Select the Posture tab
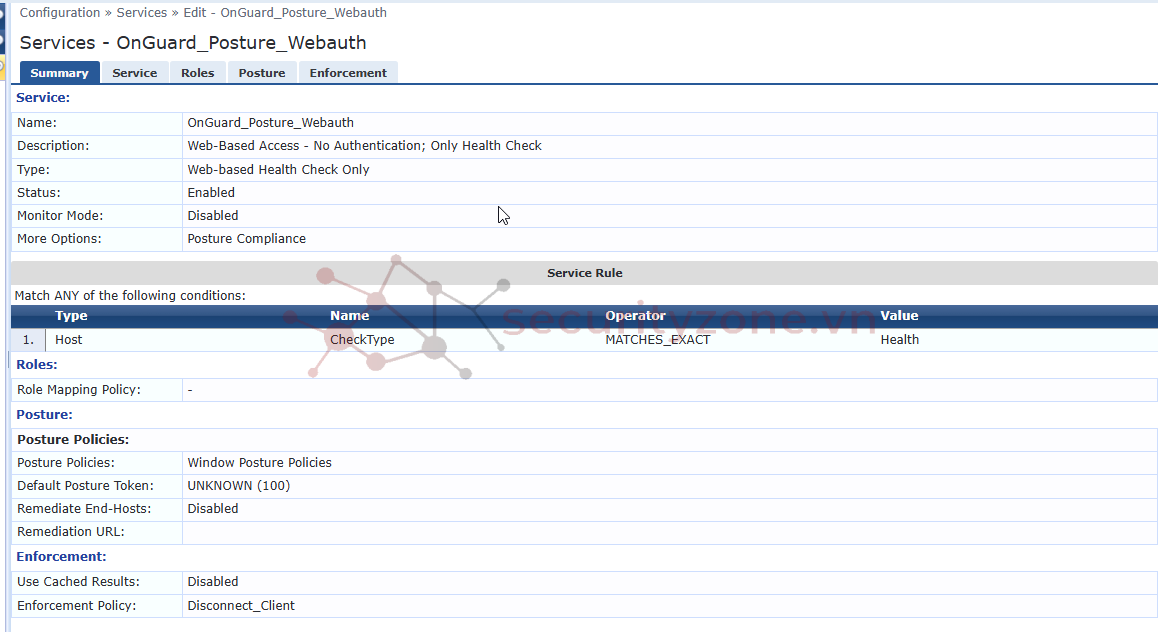1158x632 pixels. 262,73
